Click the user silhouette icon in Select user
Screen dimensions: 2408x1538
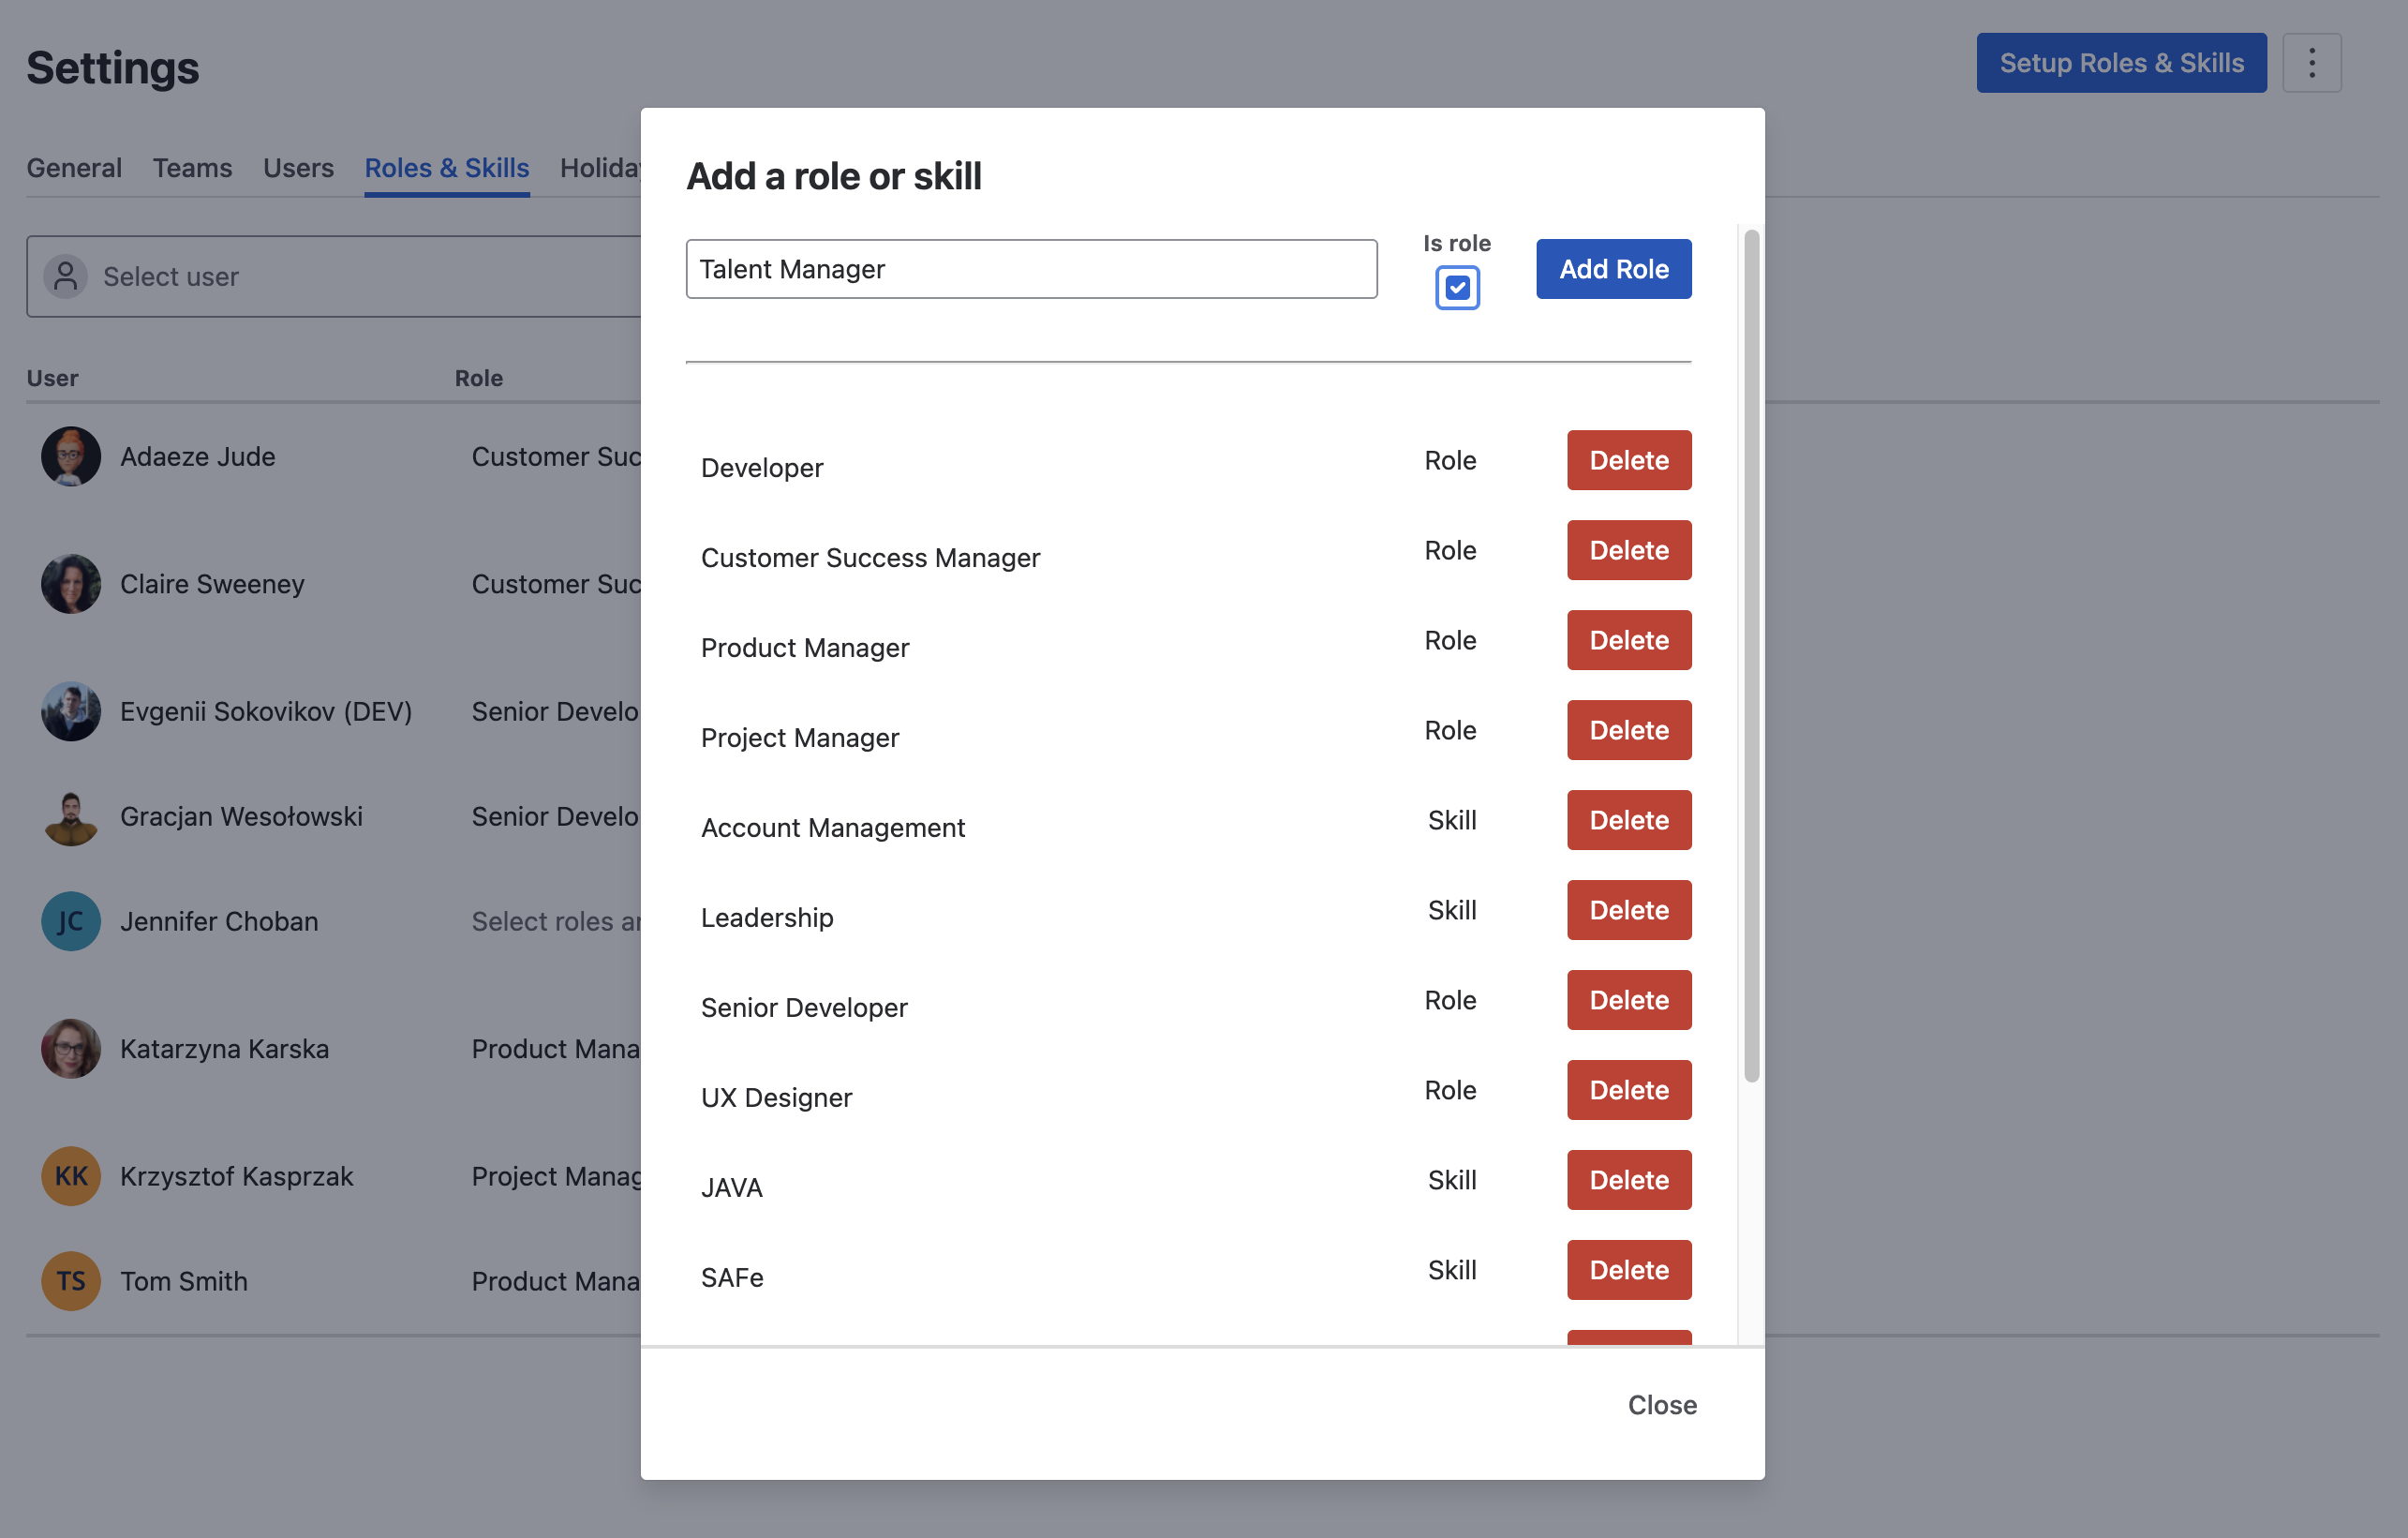tap(66, 276)
